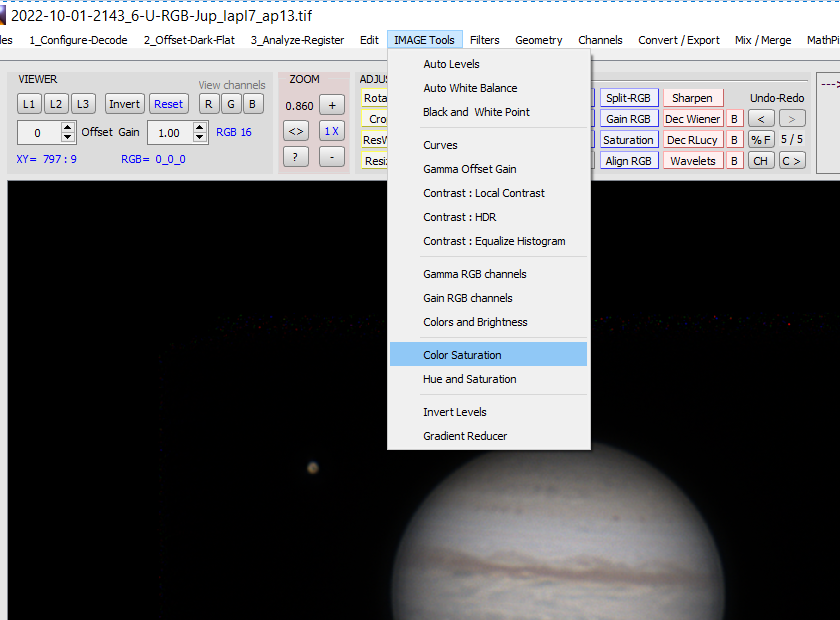Screen dimensions: 840x620
Task: View only the B channel
Action: point(252,104)
